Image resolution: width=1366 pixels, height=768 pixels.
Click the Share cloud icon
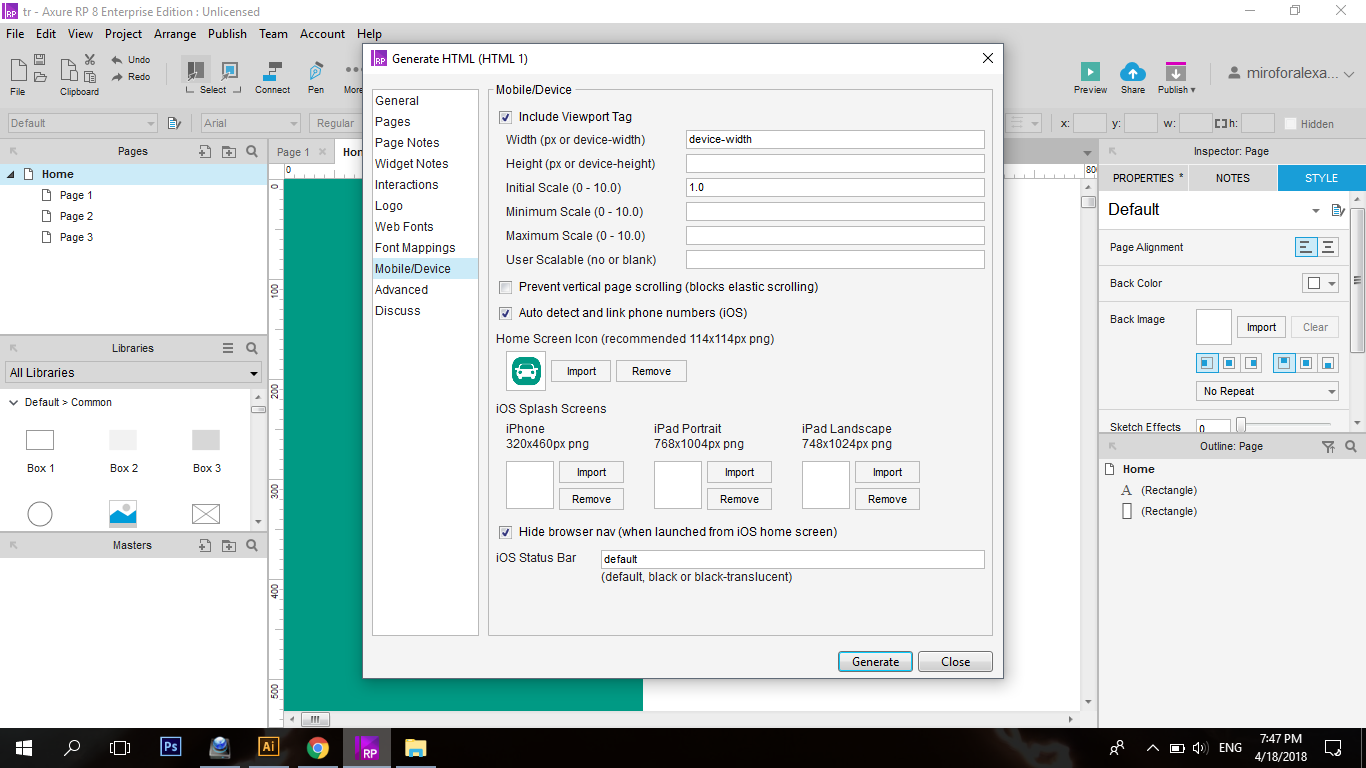(x=1133, y=70)
